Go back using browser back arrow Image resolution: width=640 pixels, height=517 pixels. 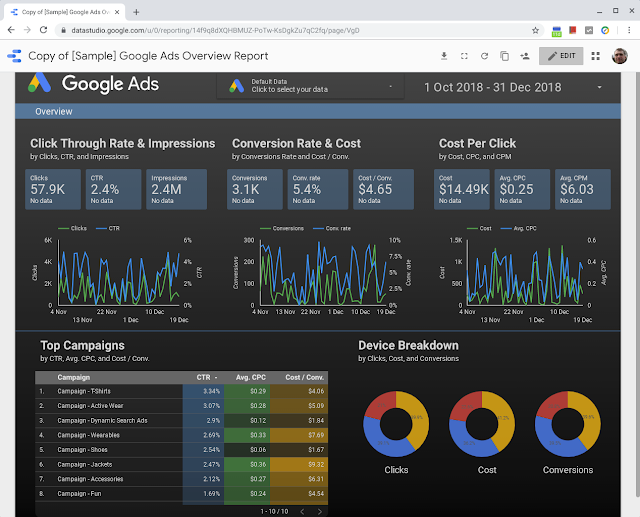[11, 30]
